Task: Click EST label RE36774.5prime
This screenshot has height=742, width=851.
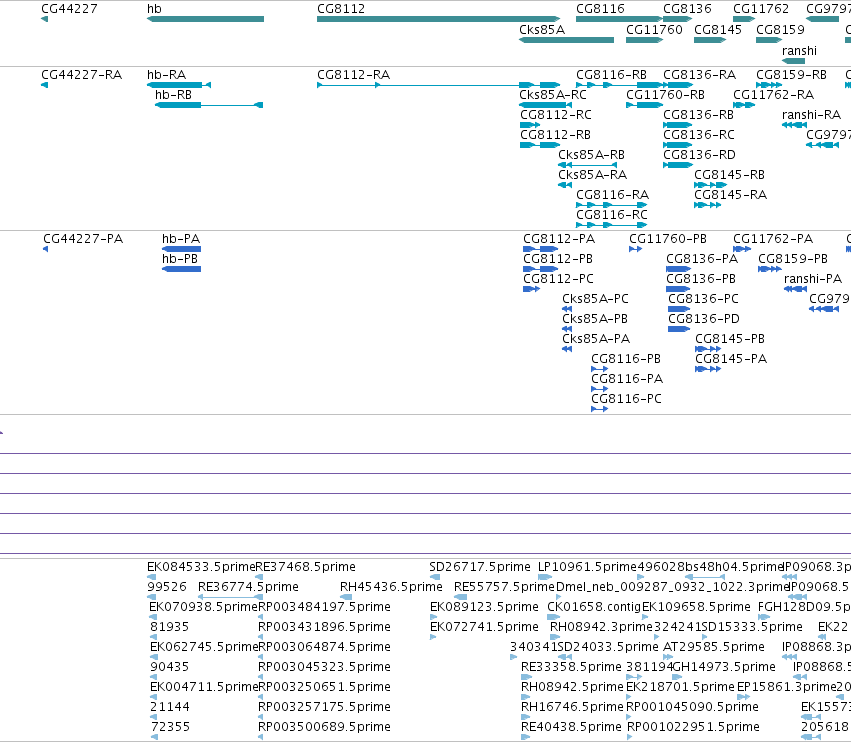Action: 248,587
